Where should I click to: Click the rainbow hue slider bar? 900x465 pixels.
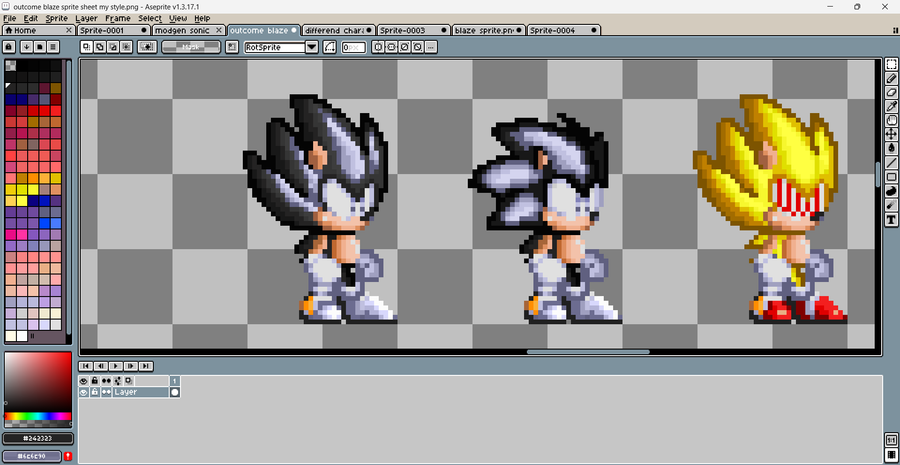click(x=38, y=416)
